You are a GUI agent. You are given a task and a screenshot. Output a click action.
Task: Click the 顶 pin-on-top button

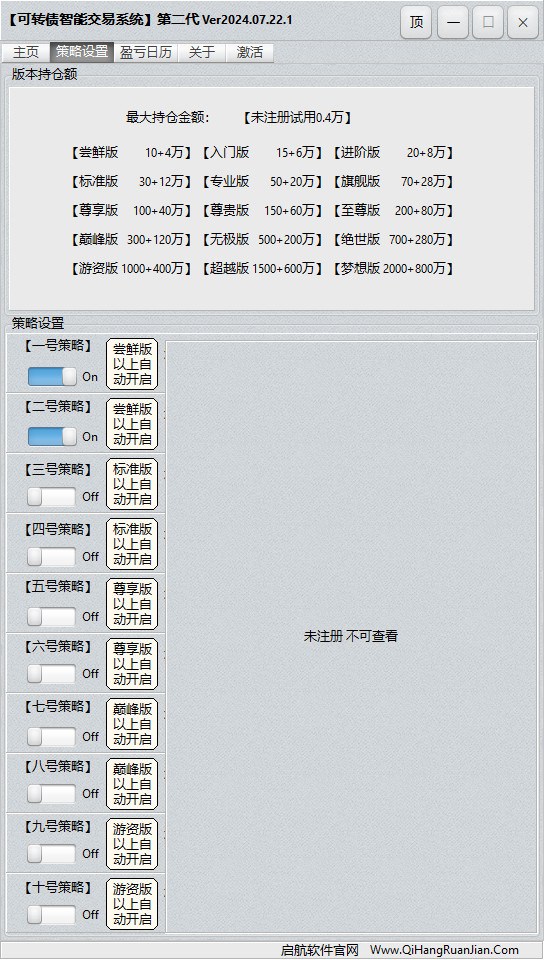[416, 23]
